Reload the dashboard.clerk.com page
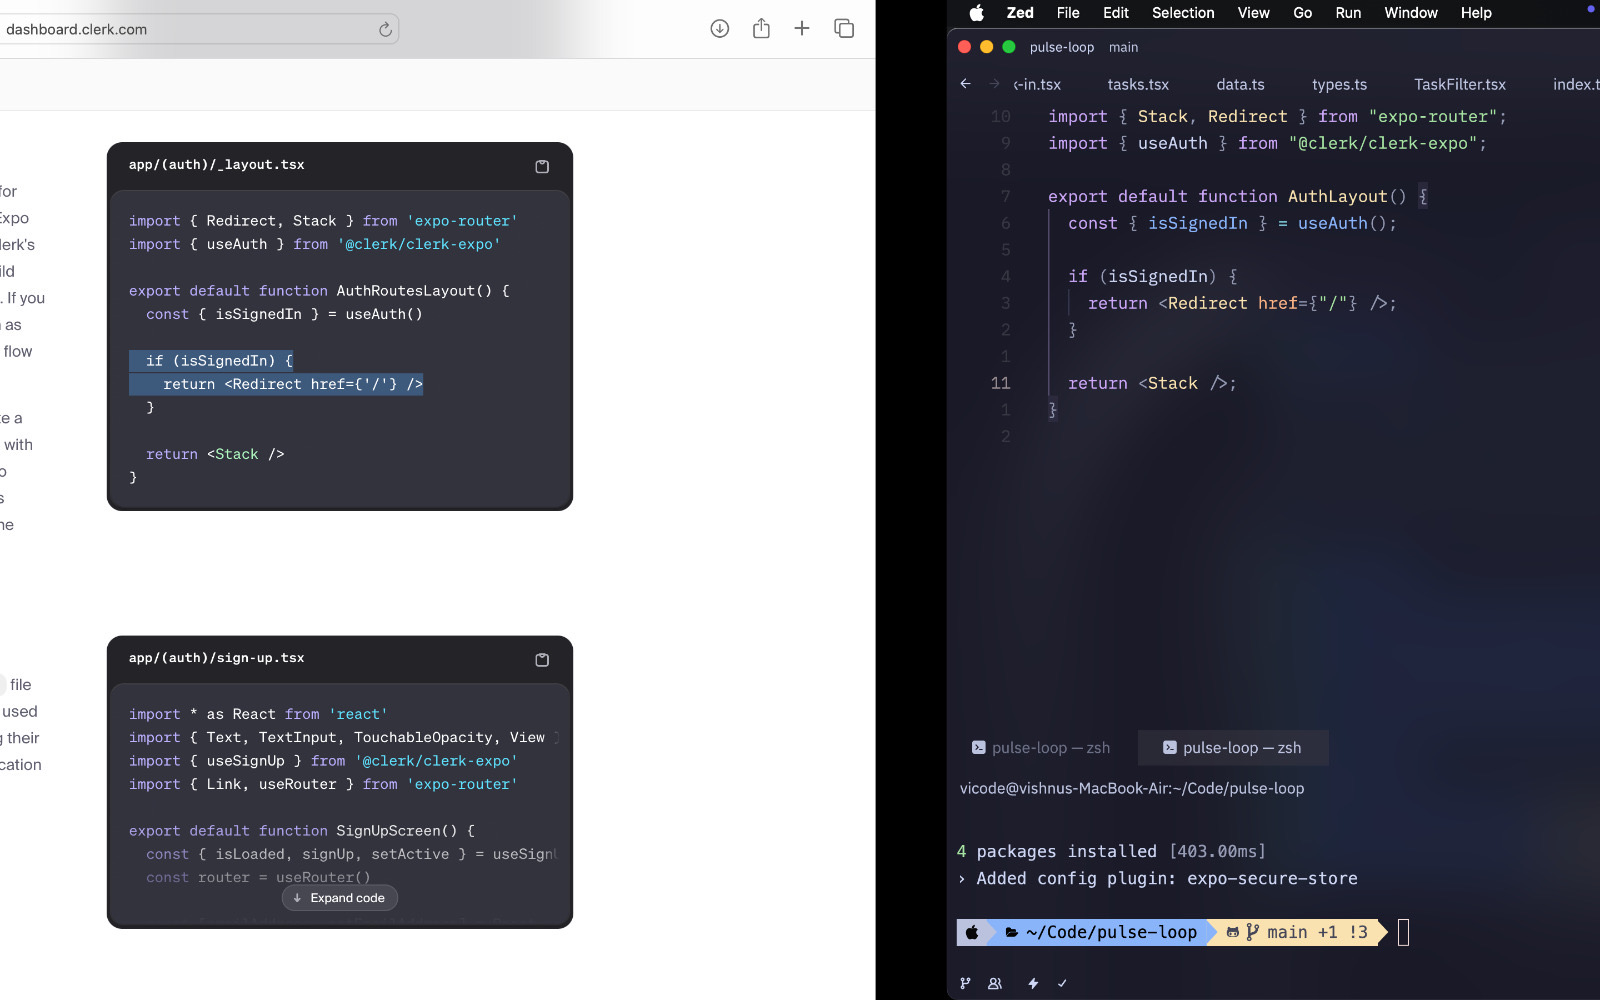The height and width of the screenshot is (1000, 1600). 385,30
